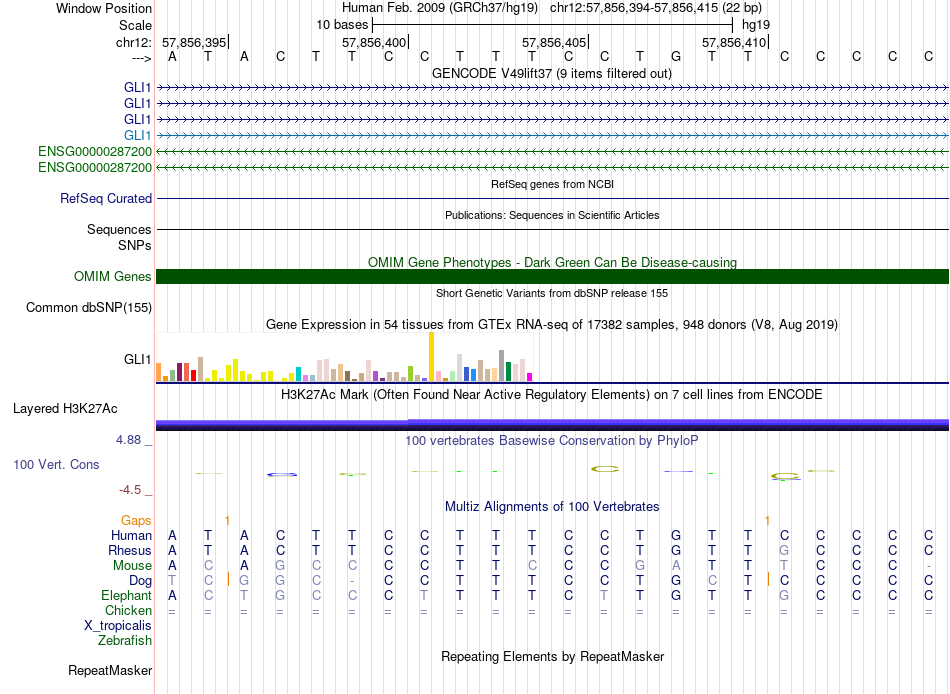The image size is (950, 694).
Task: Select the Mouse alignment row label
Action: pos(132,566)
